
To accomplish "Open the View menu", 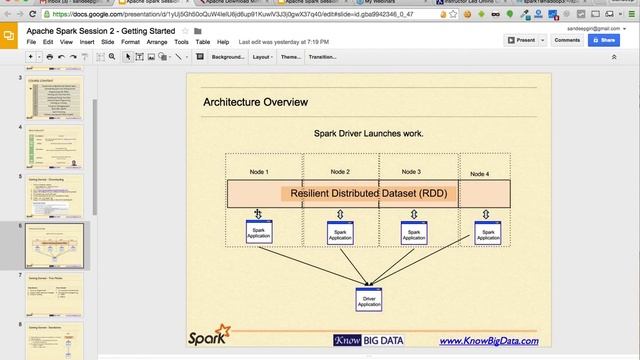I will [x=66, y=42].
